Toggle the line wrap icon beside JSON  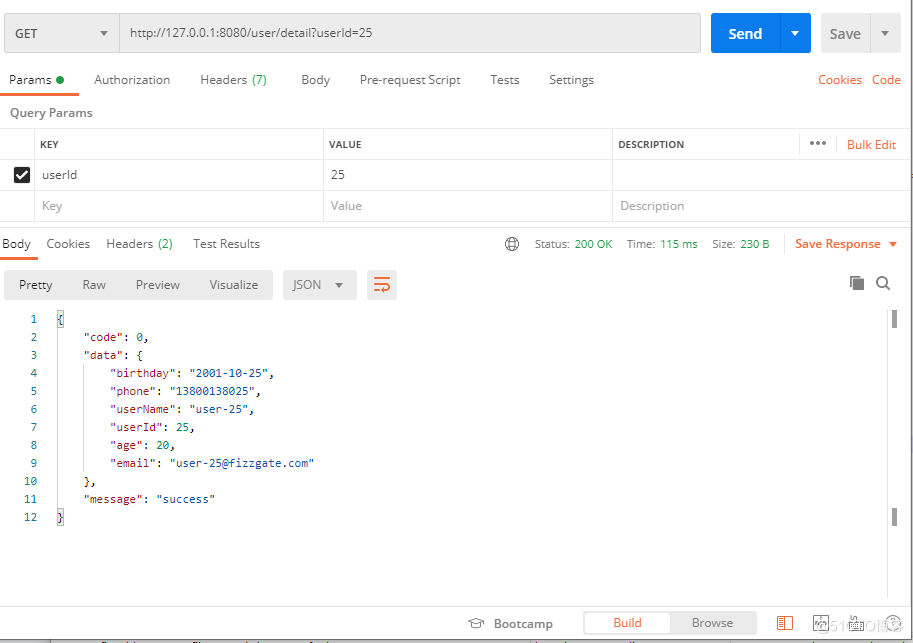[381, 284]
